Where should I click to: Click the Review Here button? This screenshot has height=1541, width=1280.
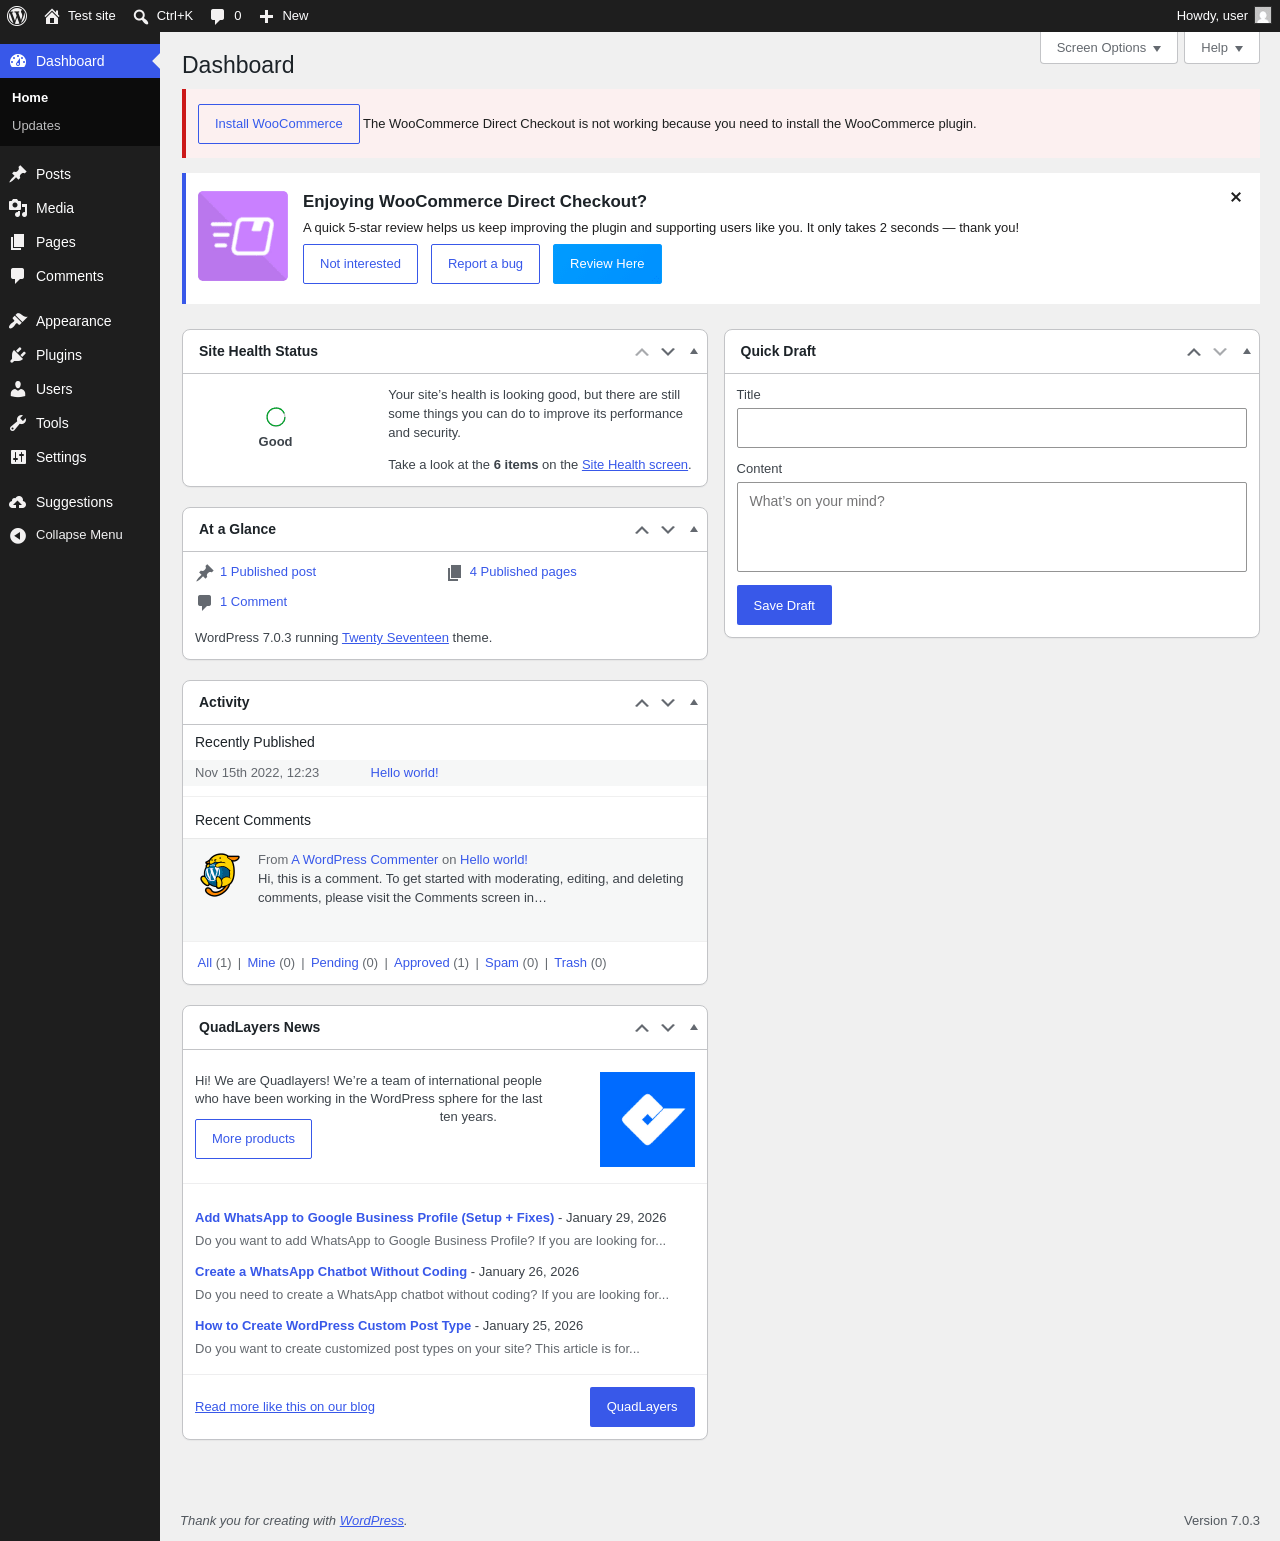pos(607,264)
